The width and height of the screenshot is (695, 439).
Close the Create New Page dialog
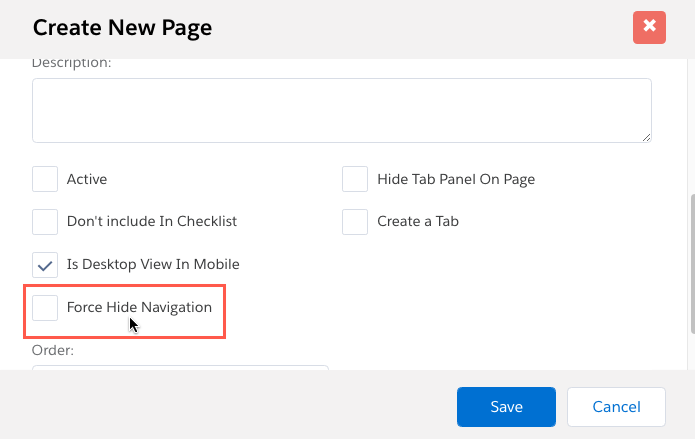[649, 26]
